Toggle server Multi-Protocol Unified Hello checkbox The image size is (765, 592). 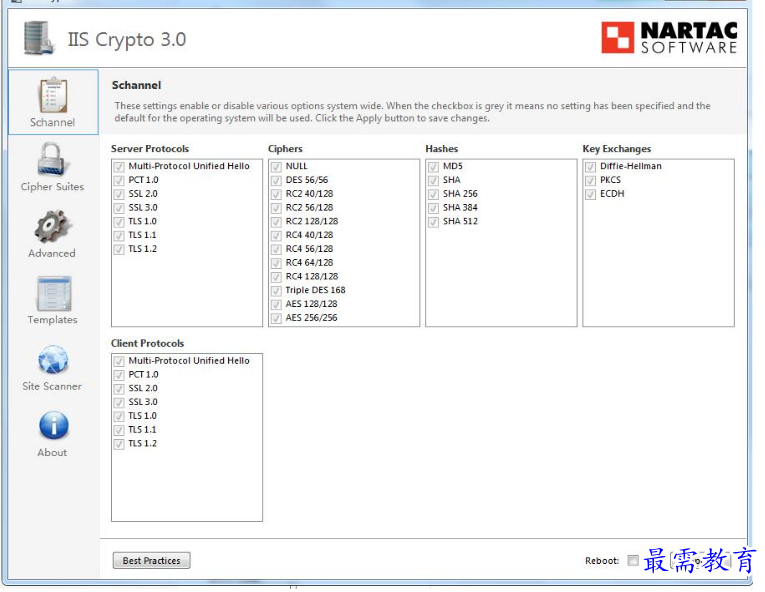point(119,166)
